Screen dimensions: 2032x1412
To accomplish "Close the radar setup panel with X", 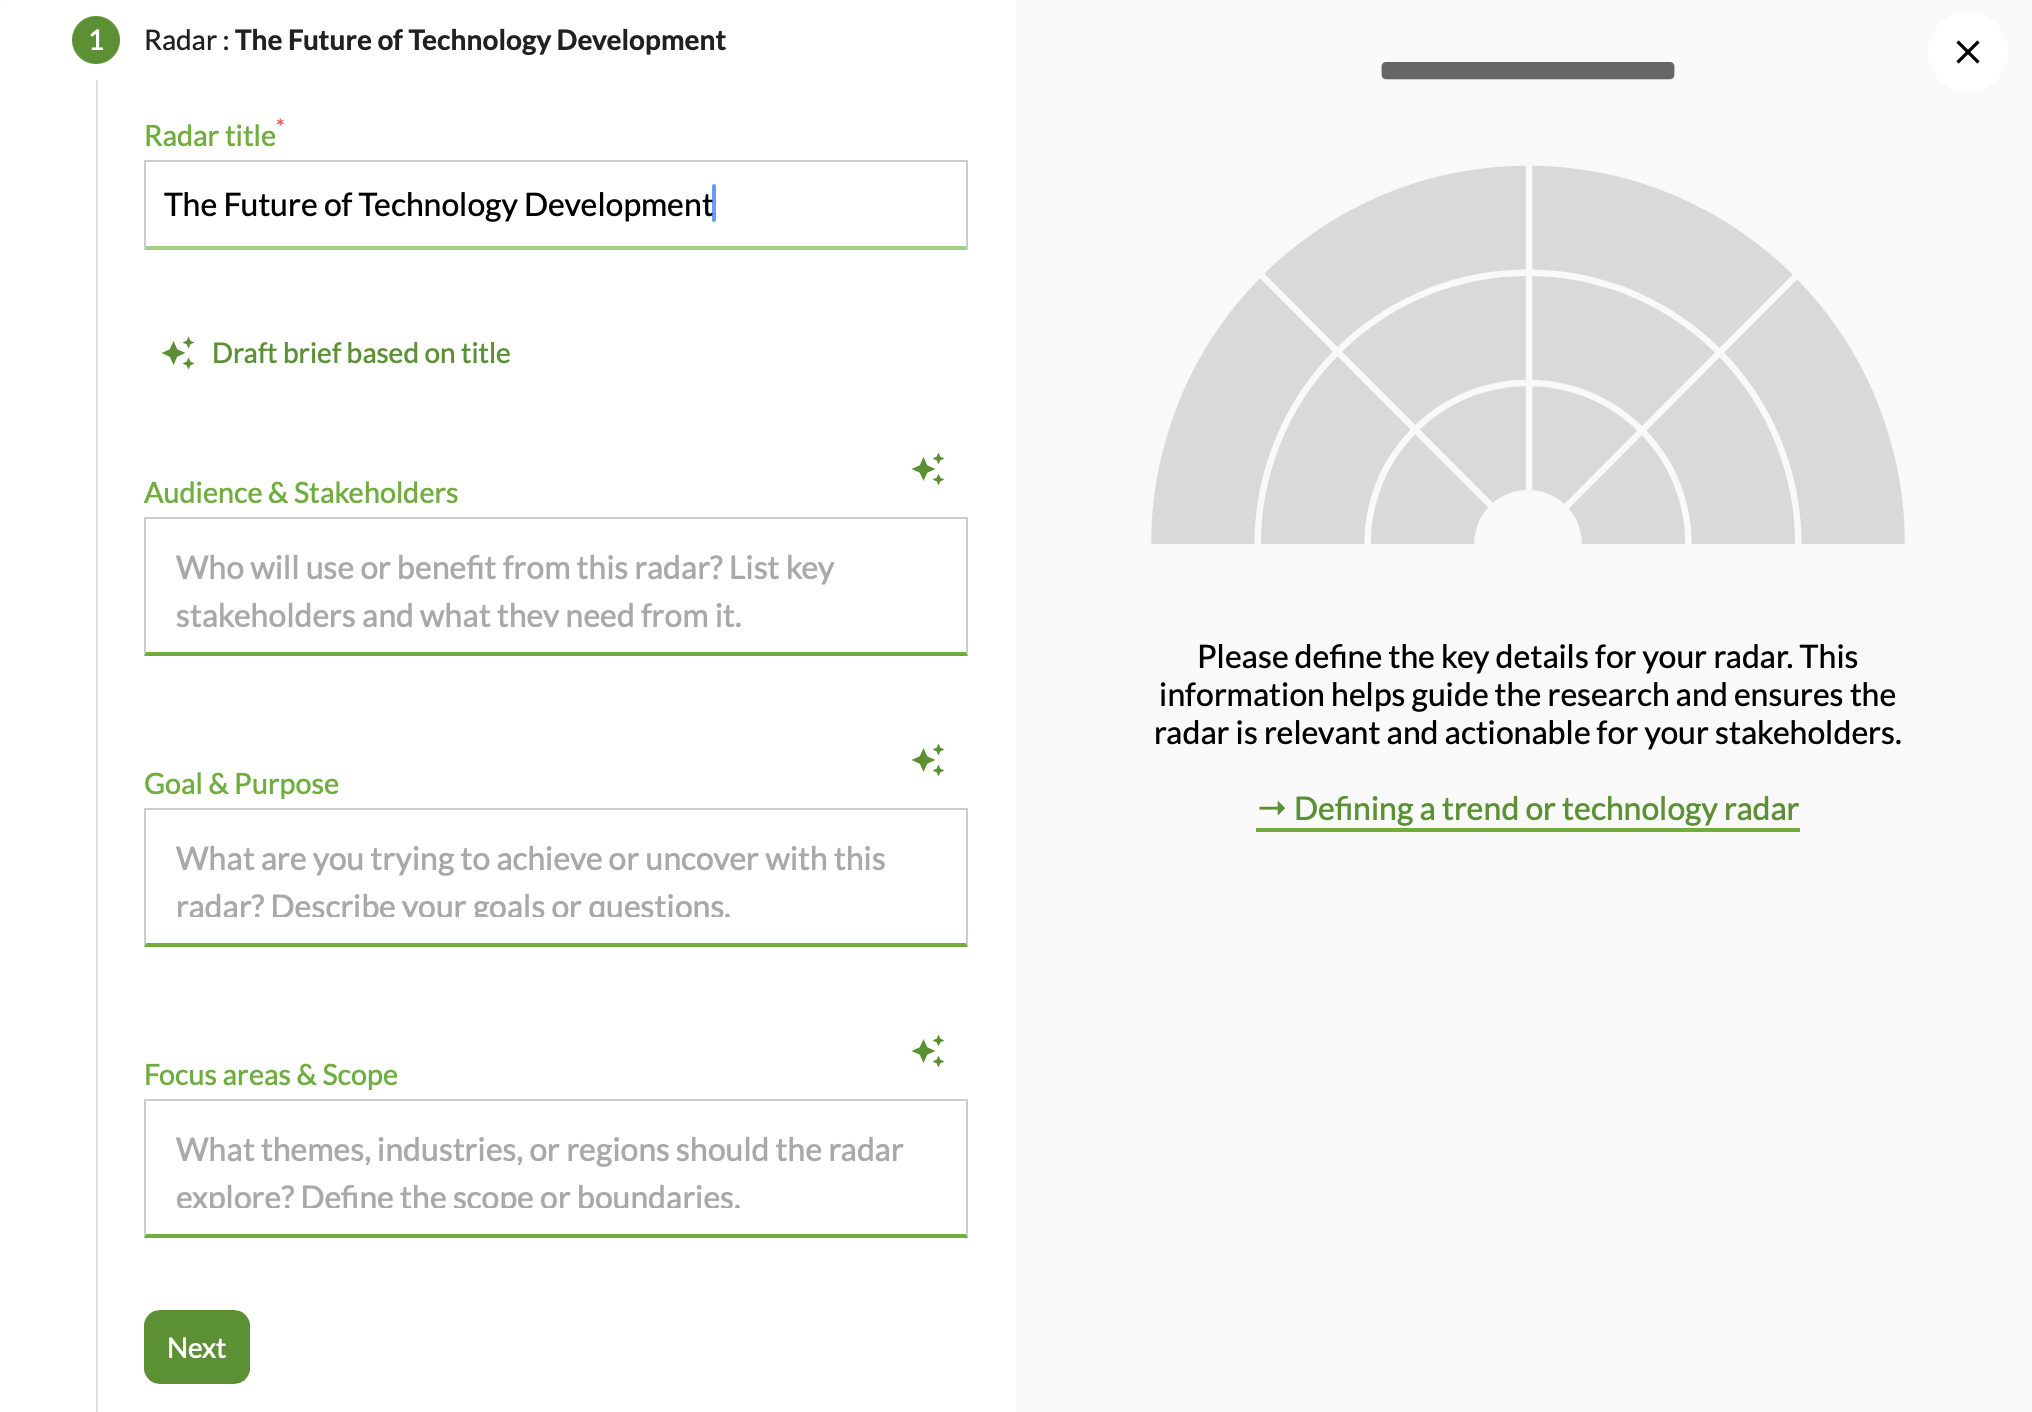I will 1967,52.
